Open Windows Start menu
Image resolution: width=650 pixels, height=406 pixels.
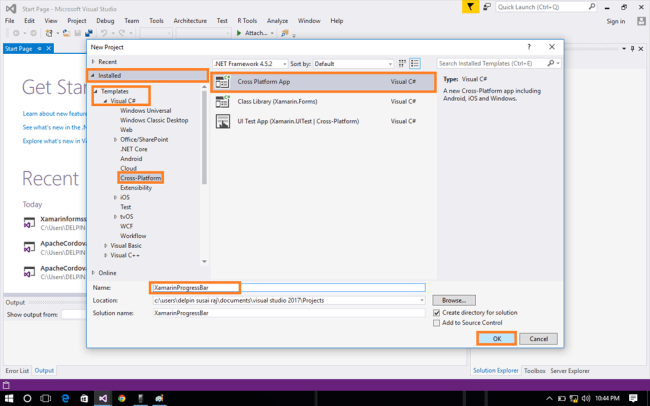coord(9,399)
